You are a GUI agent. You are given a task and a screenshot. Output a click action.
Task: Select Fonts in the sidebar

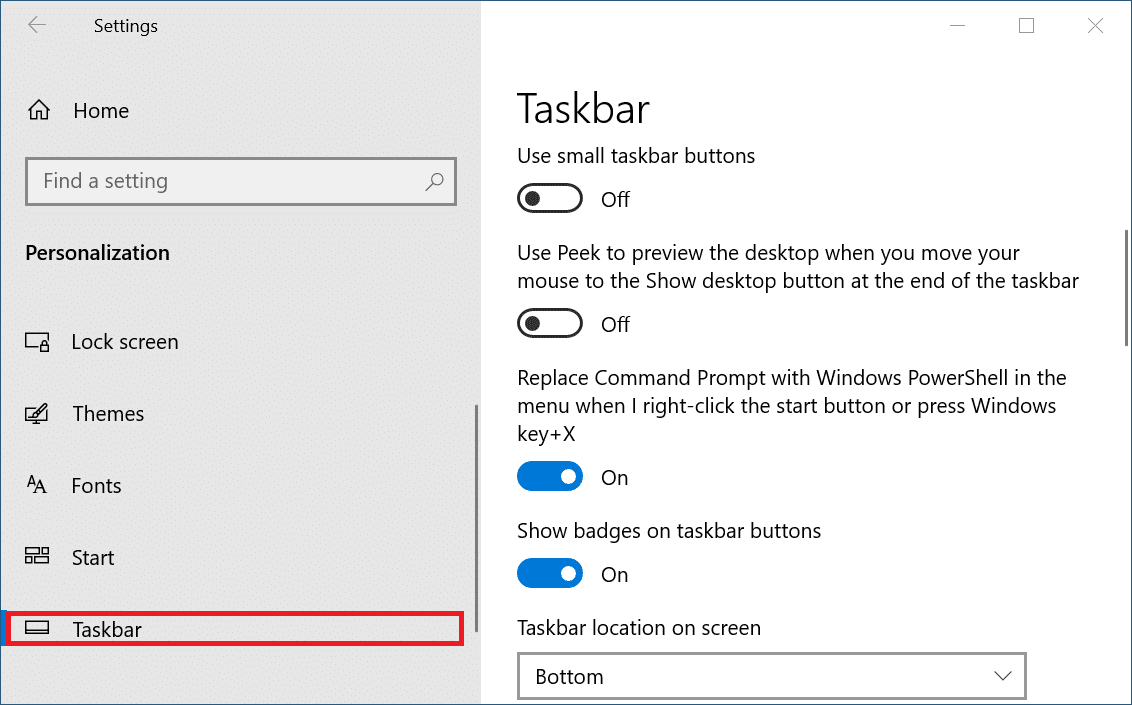pos(96,486)
